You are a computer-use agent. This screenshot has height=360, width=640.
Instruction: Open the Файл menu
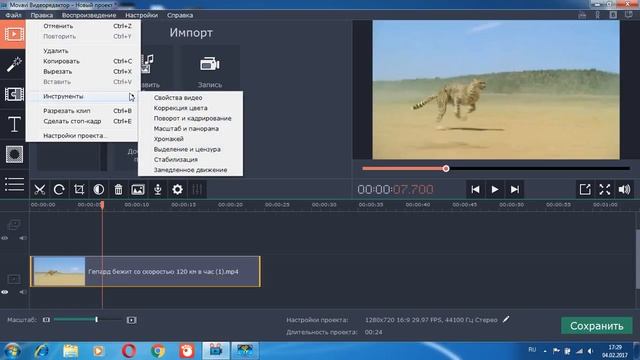point(13,15)
